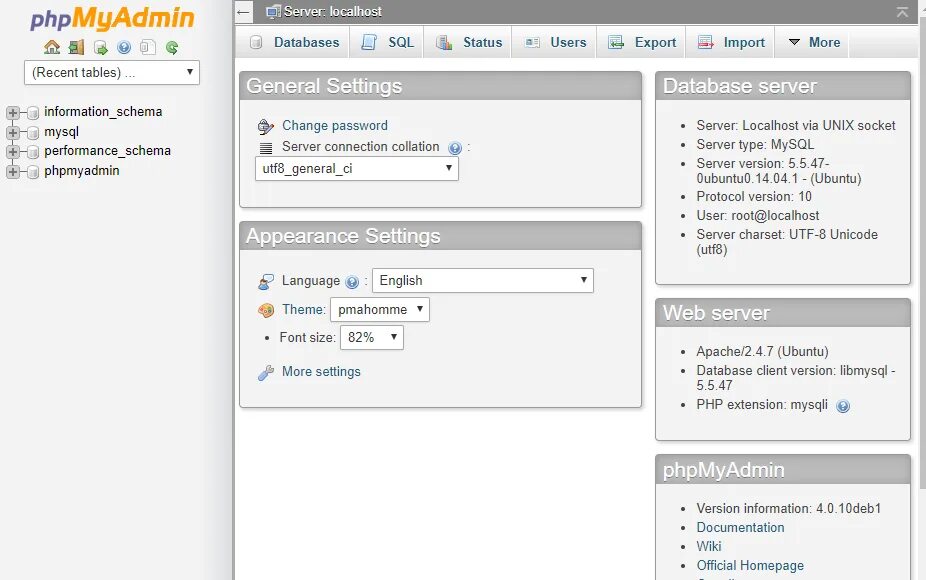Click the Change password link
This screenshot has height=580, width=926.
tap(335, 125)
